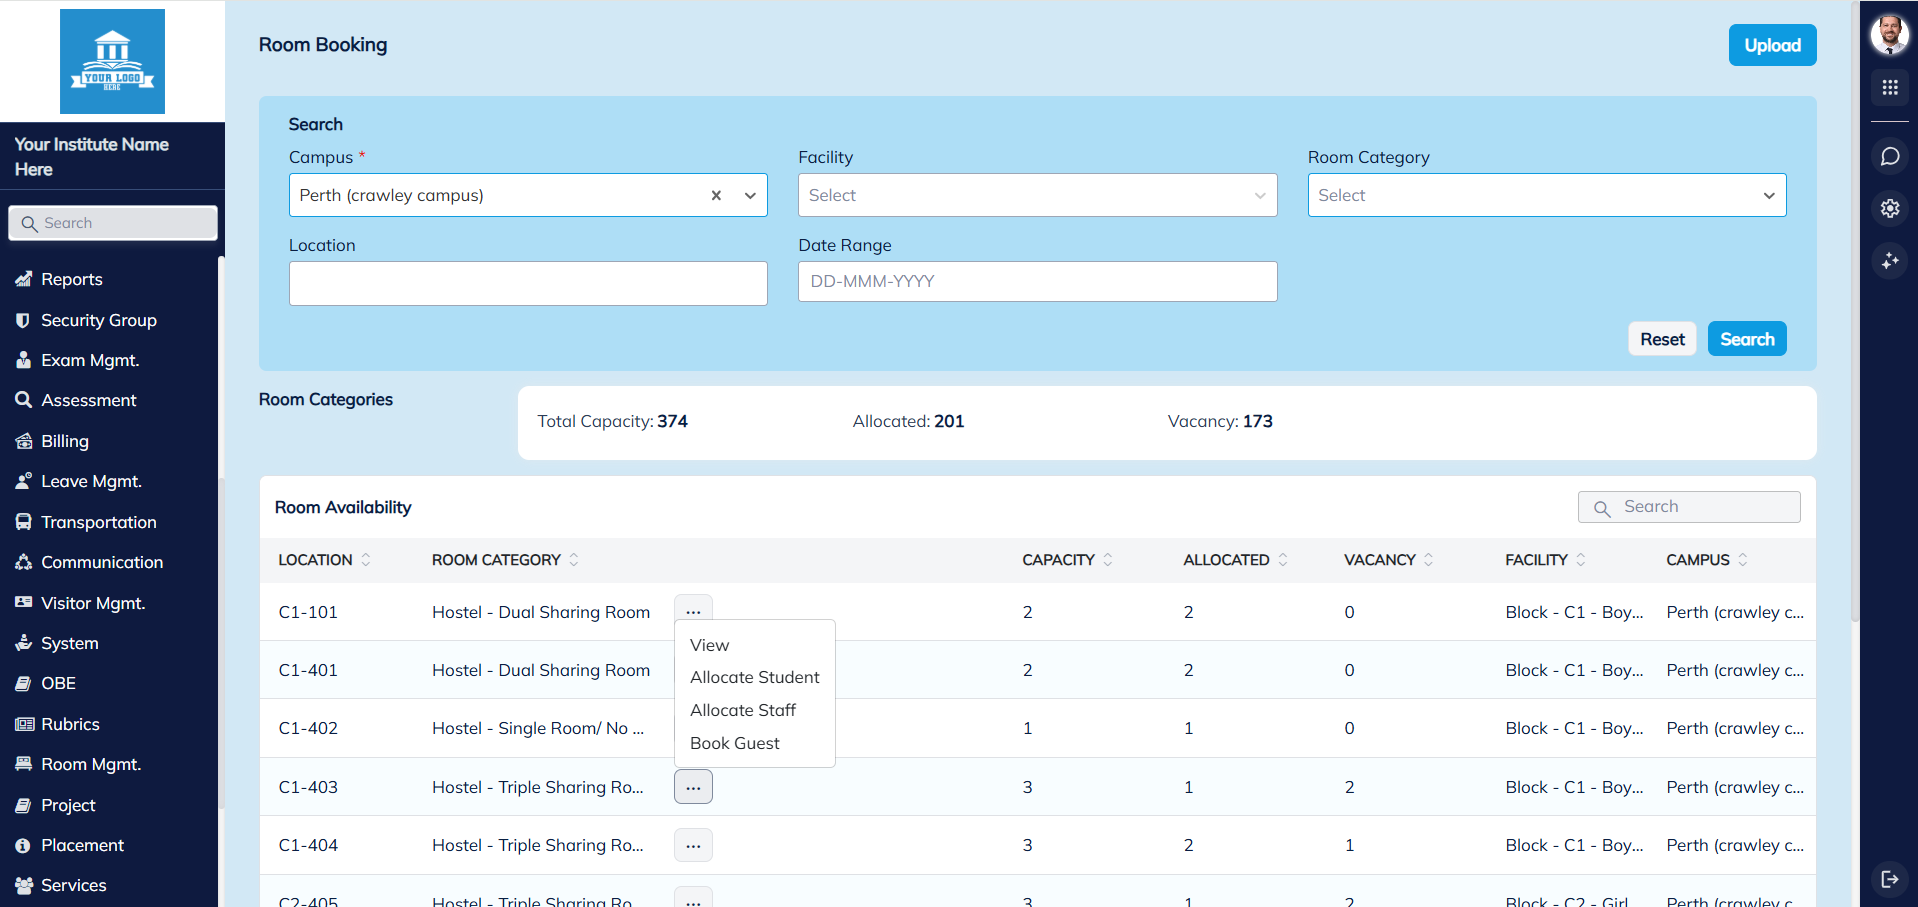This screenshot has height=907, width=1918.
Task: Click the sparkle AI assistant icon
Action: (1890, 261)
